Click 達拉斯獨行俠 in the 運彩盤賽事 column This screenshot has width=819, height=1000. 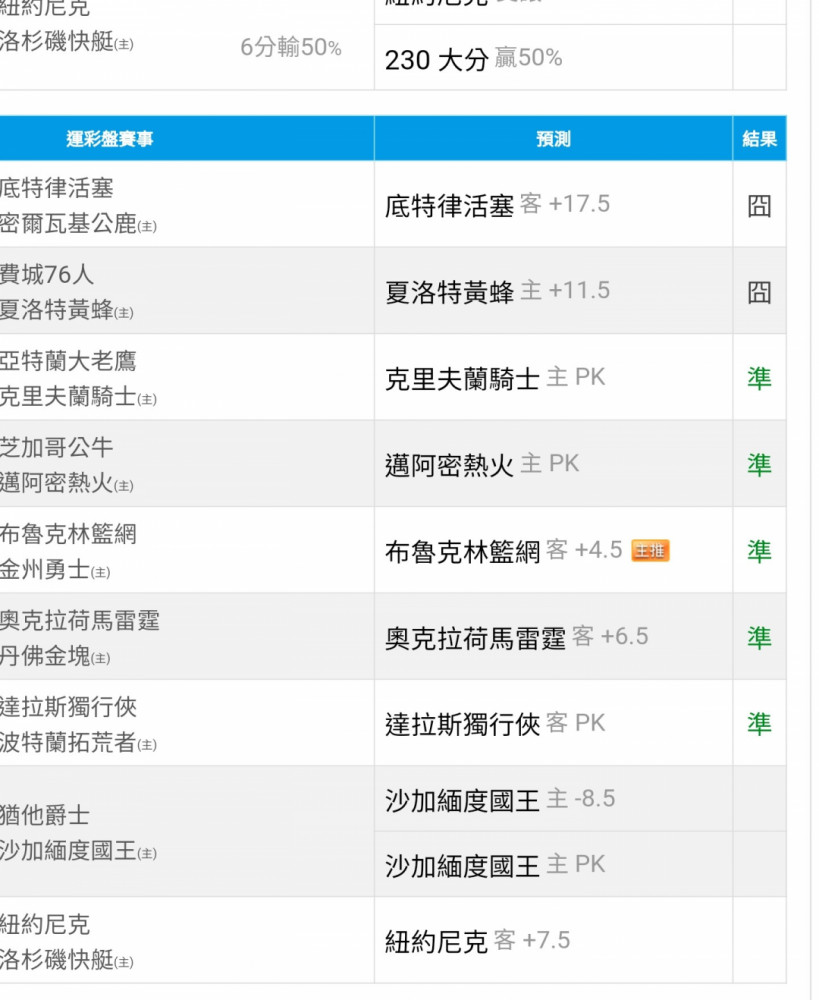[68, 707]
